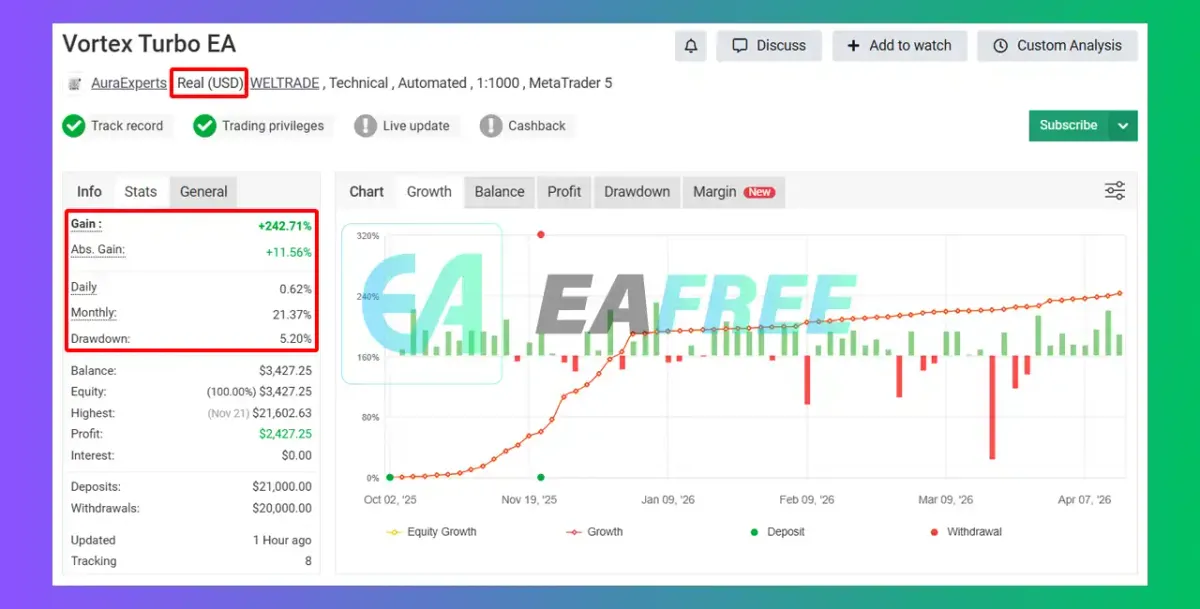
Task: Click the Vortex Turbo EA title
Action: pos(149,44)
